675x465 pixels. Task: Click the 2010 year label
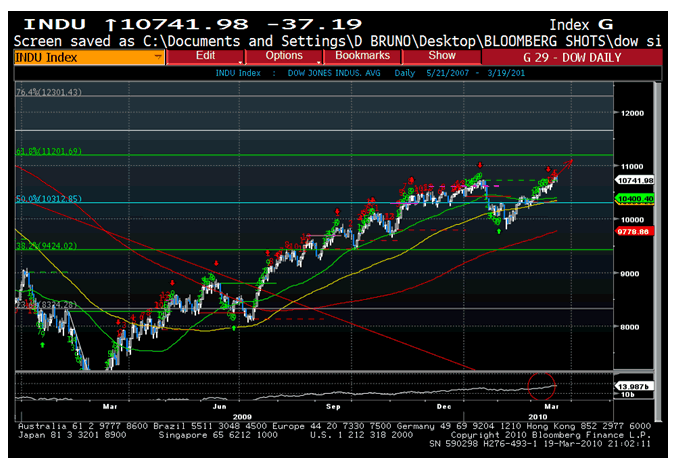click(538, 417)
